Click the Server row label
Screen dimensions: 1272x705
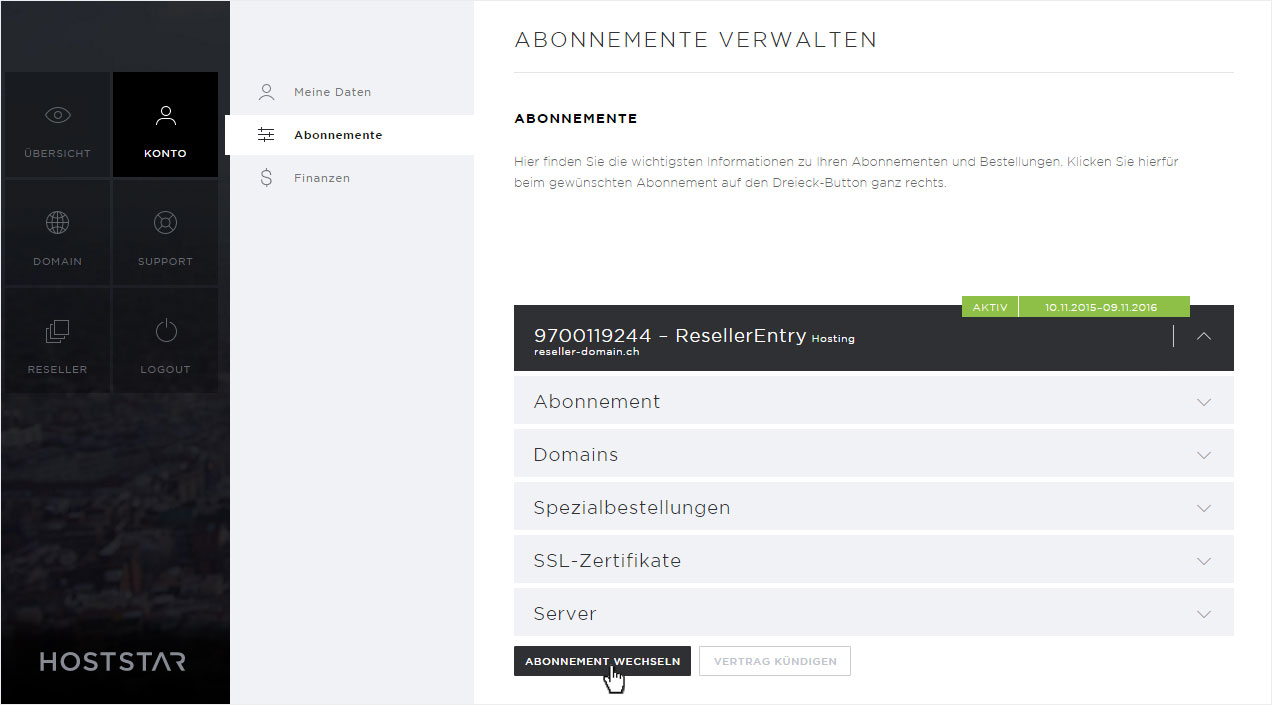pyautogui.click(x=565, y=613)
